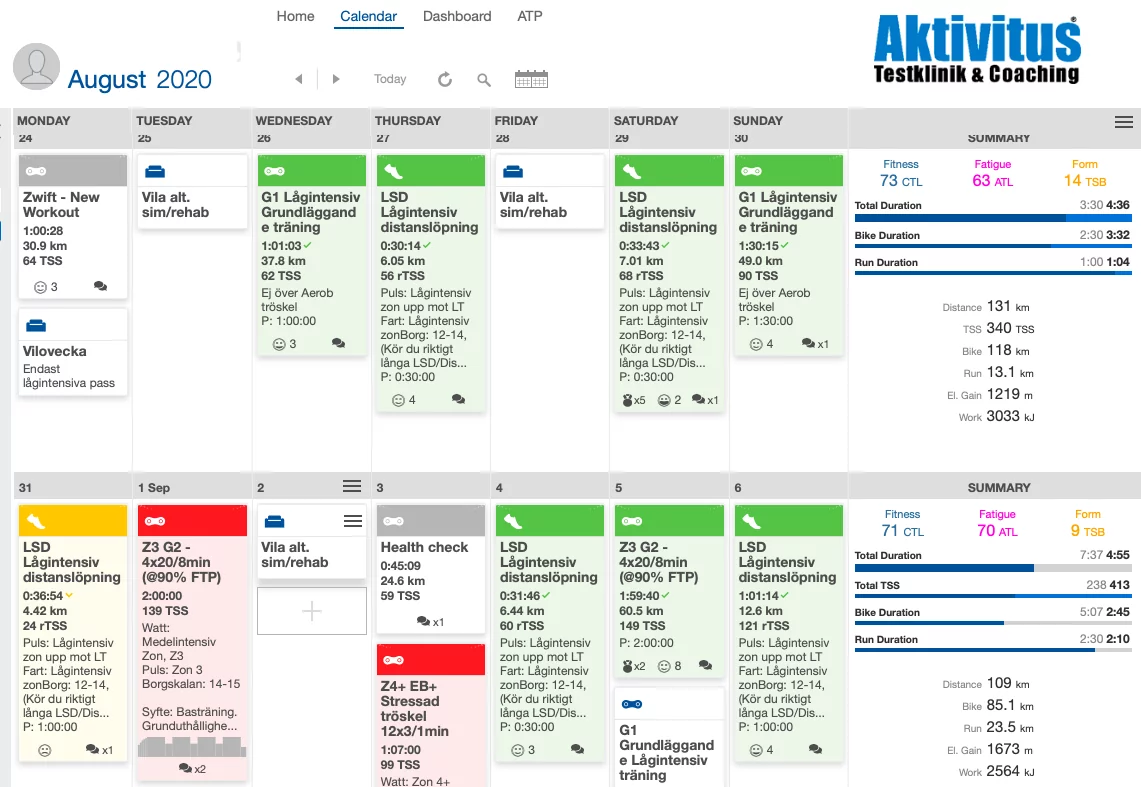1141x787 pixels.
Task: Go to next month arrow
Action: click(x=335, y=79)
